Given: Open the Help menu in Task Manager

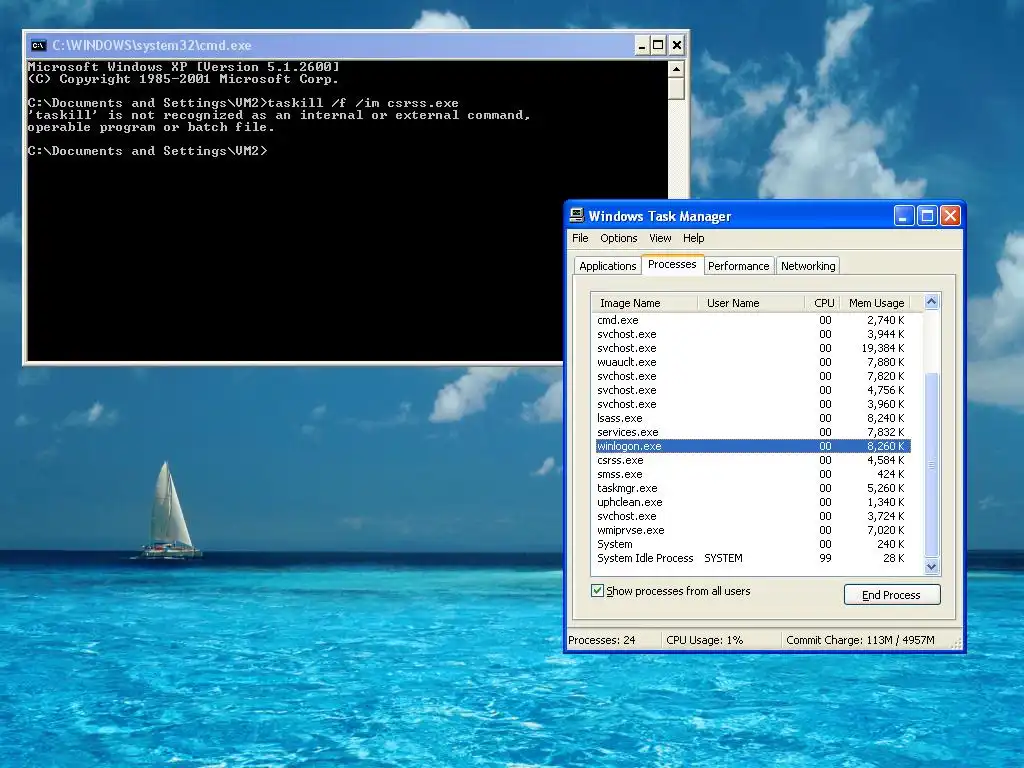Looking at the screenshot, I should click(x=694, y=238).
